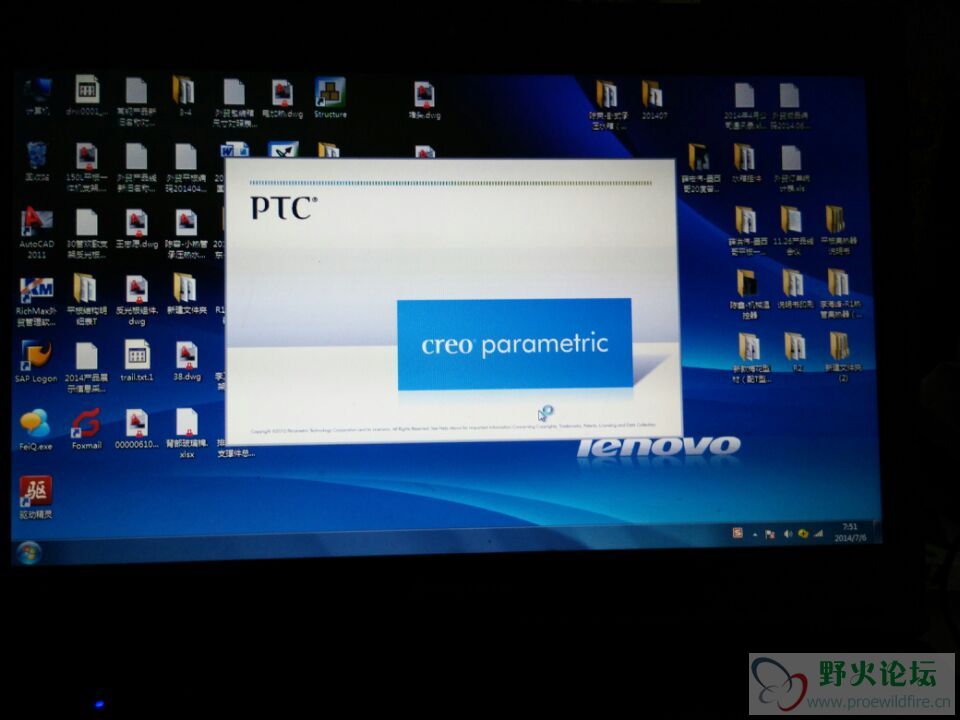Click the PTC logo on splash screen

(x=283, y=208)
